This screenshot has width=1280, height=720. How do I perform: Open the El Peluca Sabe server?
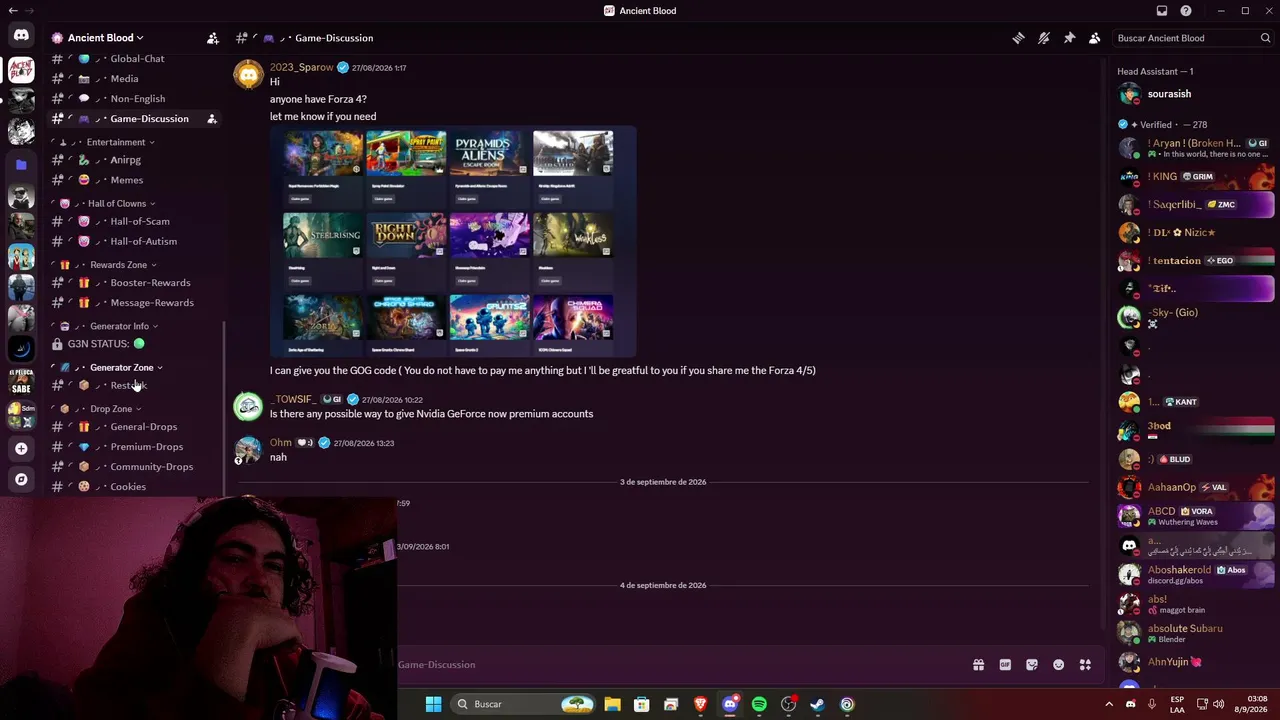(x=21, y=382)
